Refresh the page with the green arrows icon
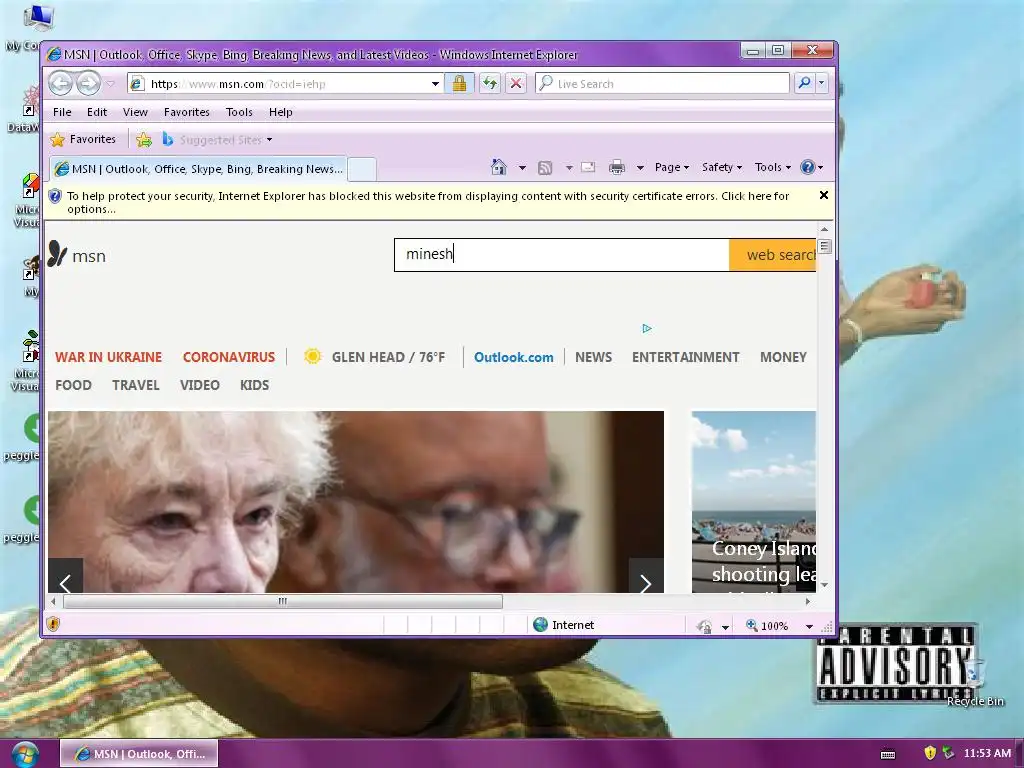The height and width of the screenshot is (768, 1024). (x=490, y=84)
